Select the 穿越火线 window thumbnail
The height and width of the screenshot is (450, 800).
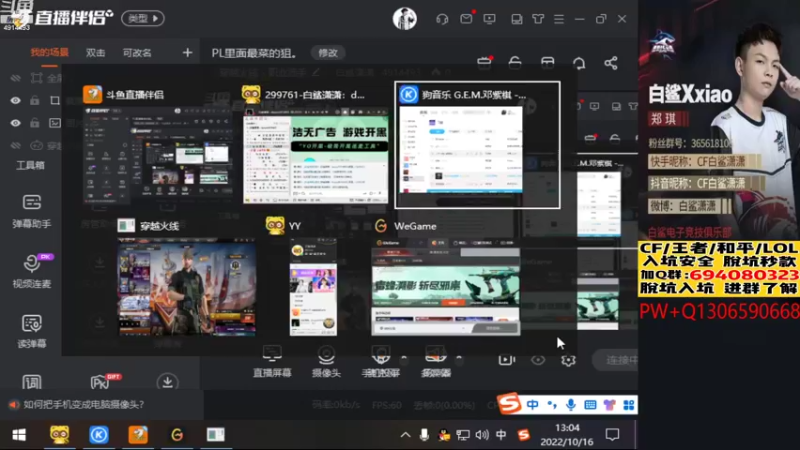point(186,277)
